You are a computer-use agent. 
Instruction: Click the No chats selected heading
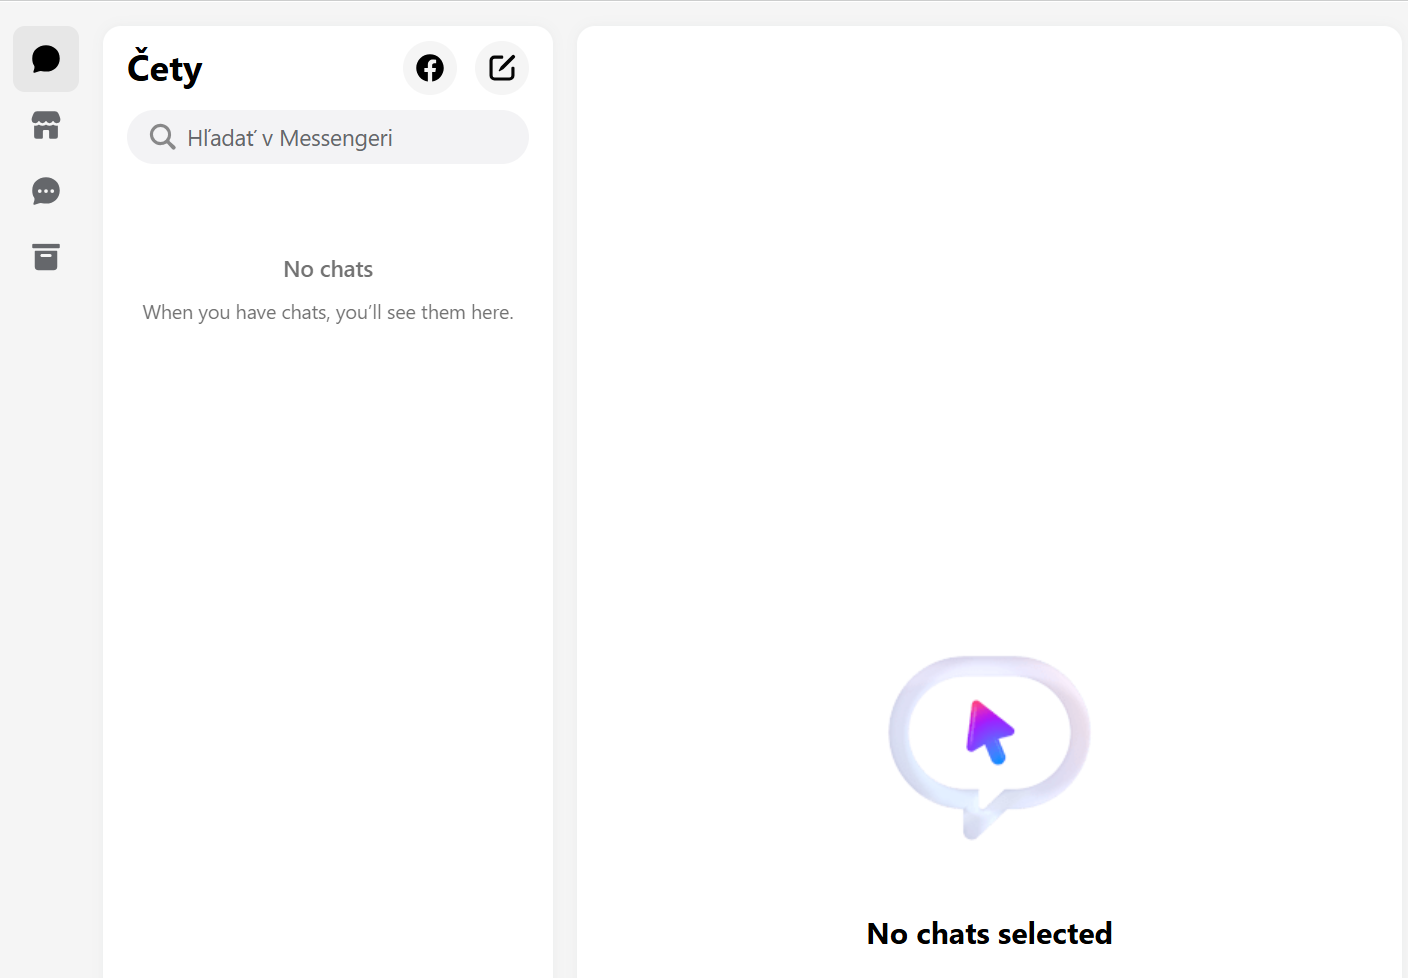[x=989, y=933]
